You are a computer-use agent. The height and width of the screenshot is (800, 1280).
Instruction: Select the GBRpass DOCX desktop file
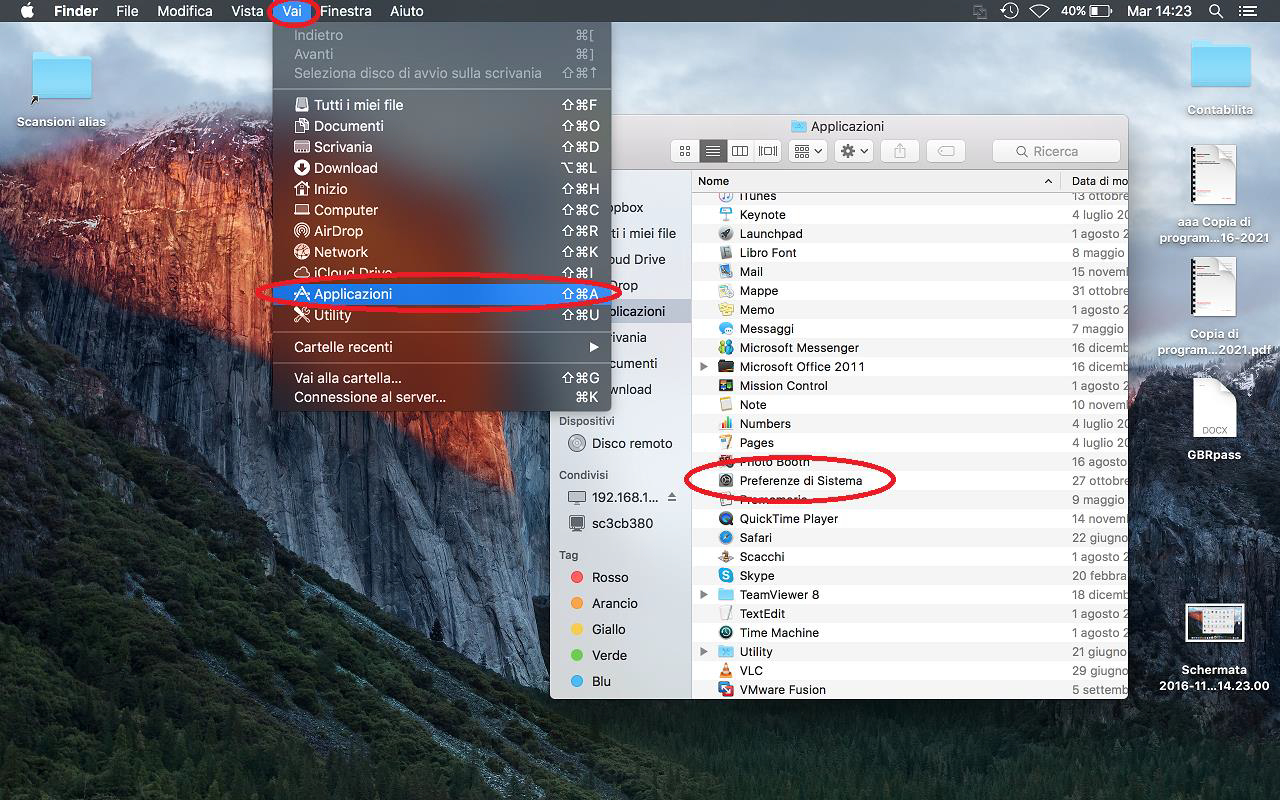click(1214, 408)
